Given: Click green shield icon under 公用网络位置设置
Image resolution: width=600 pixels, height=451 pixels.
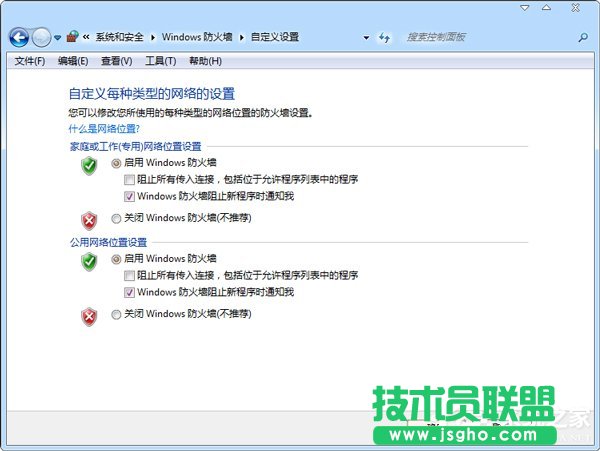Looking at the screenshot, I should [89, 262].
